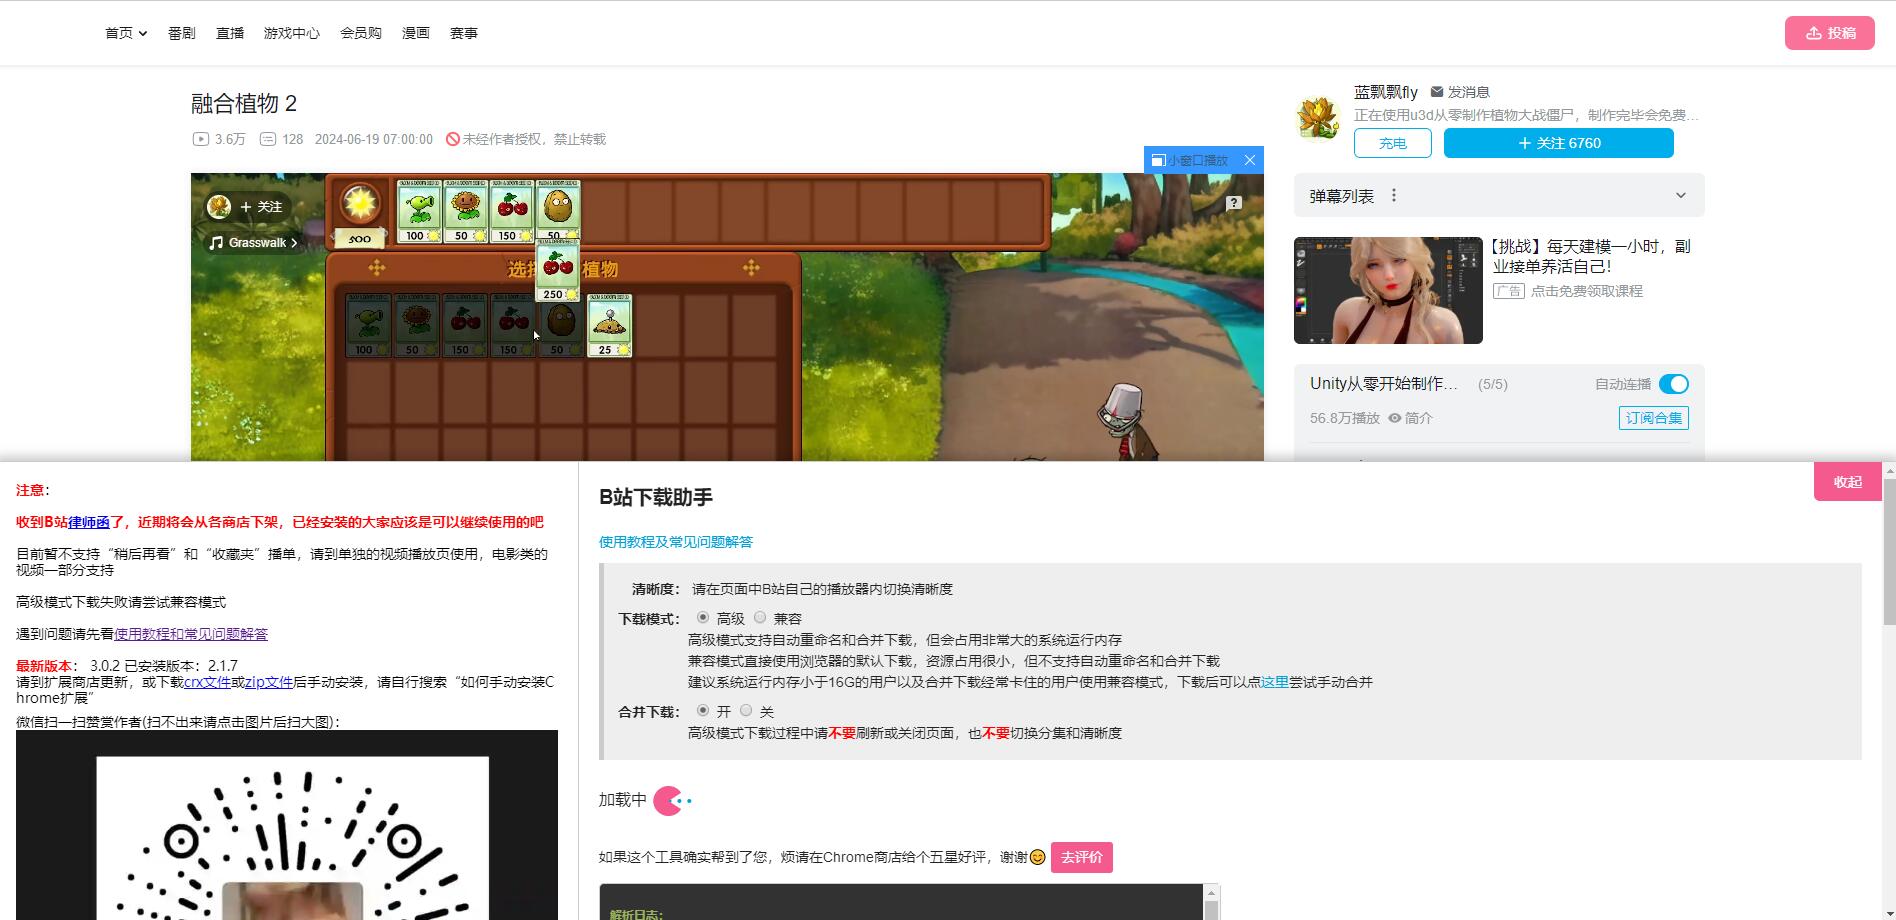Open the 弹幕列表 three-dot options menu
1896x920 pixels.
point(1394,196)
